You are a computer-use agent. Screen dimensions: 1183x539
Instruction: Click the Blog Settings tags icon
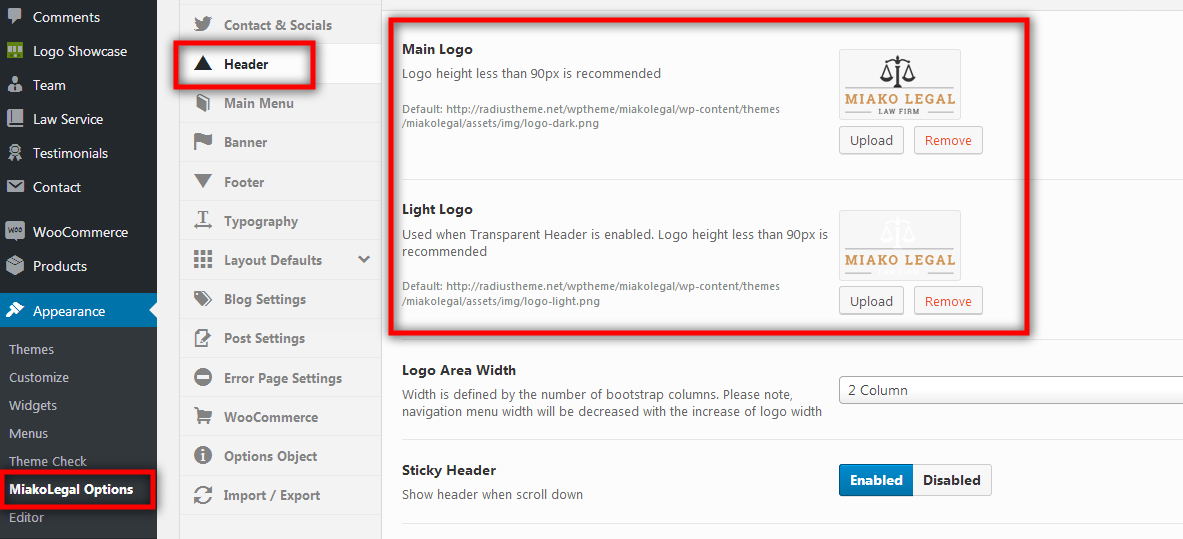click(x=203, y=299)
